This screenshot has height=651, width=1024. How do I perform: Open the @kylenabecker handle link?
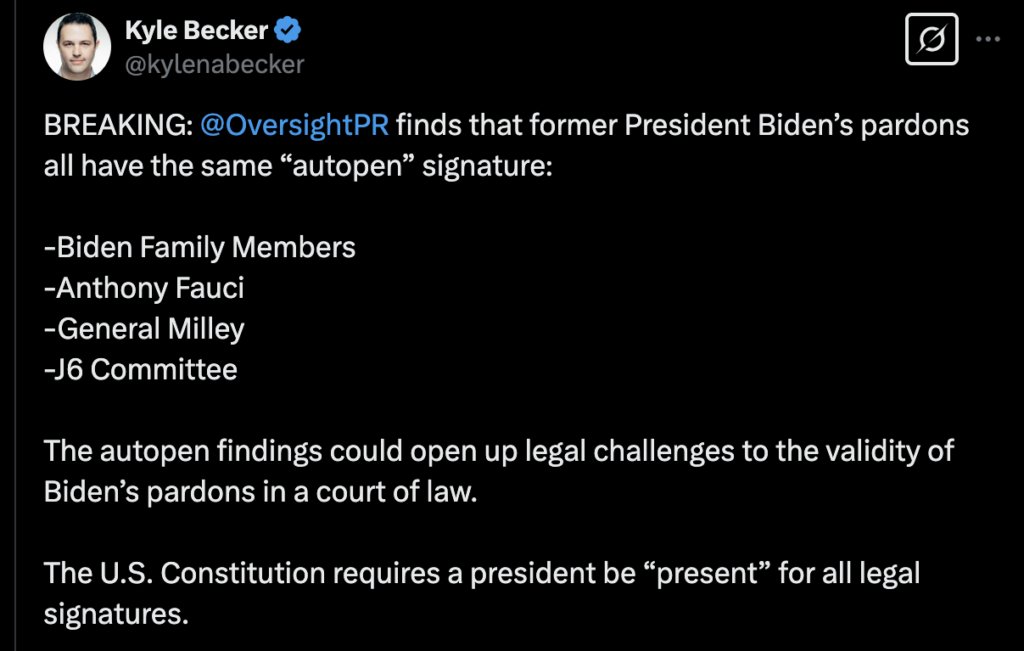pos(214,65)
